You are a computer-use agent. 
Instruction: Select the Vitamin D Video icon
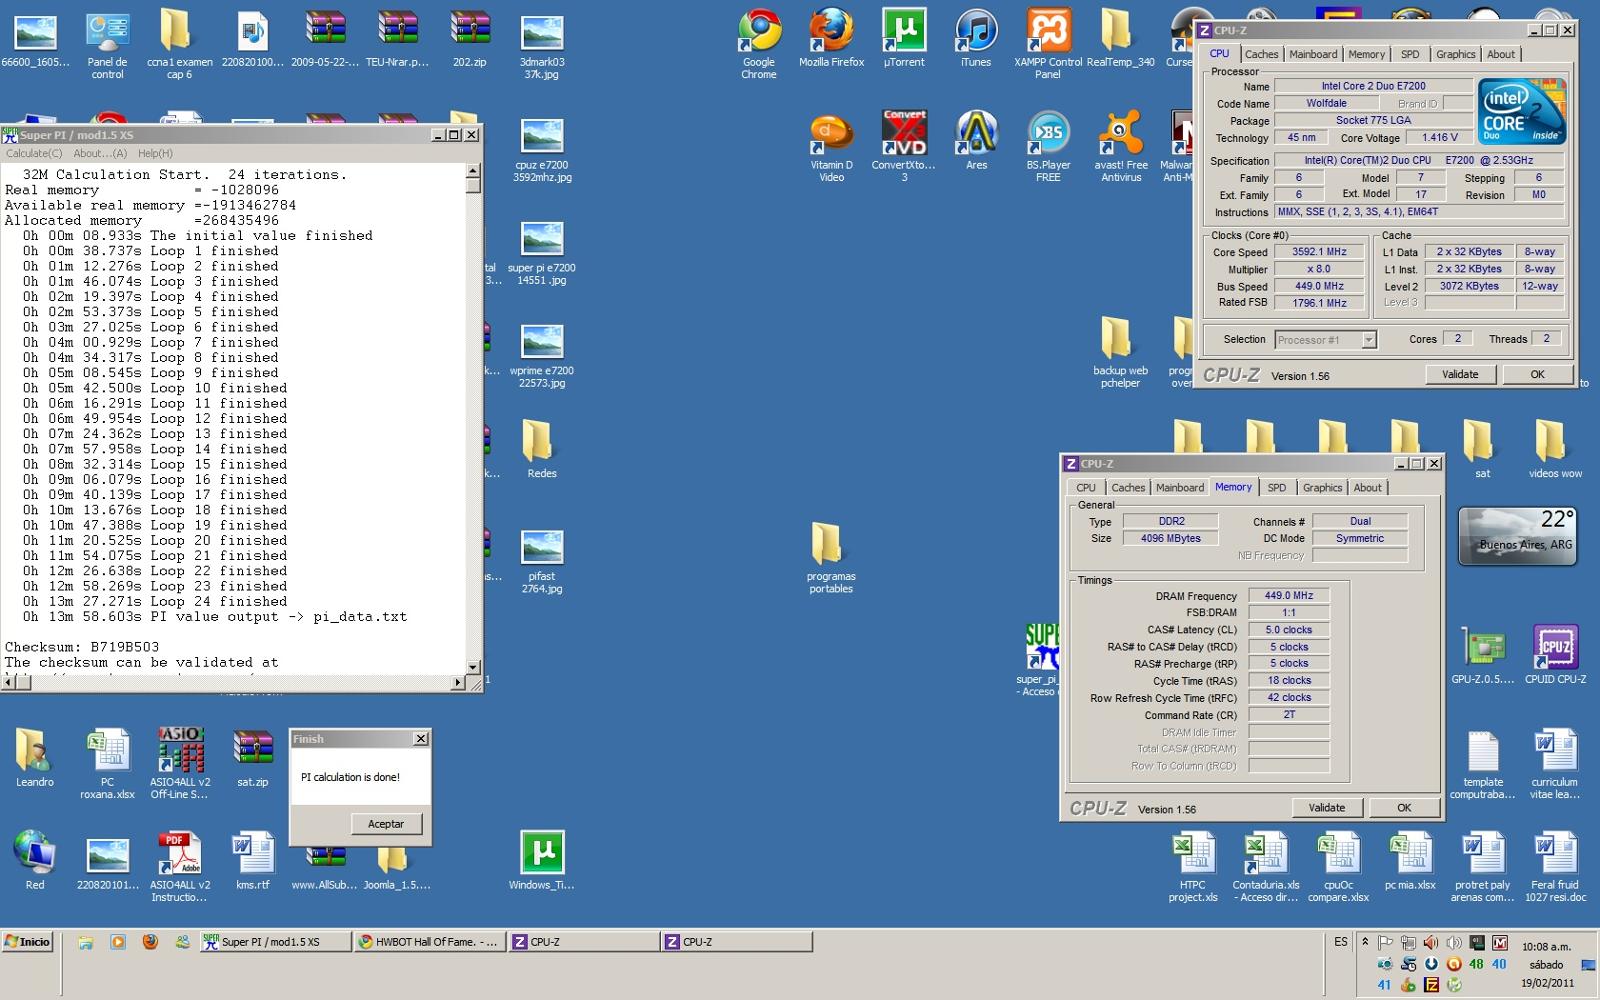pos(831,147)
